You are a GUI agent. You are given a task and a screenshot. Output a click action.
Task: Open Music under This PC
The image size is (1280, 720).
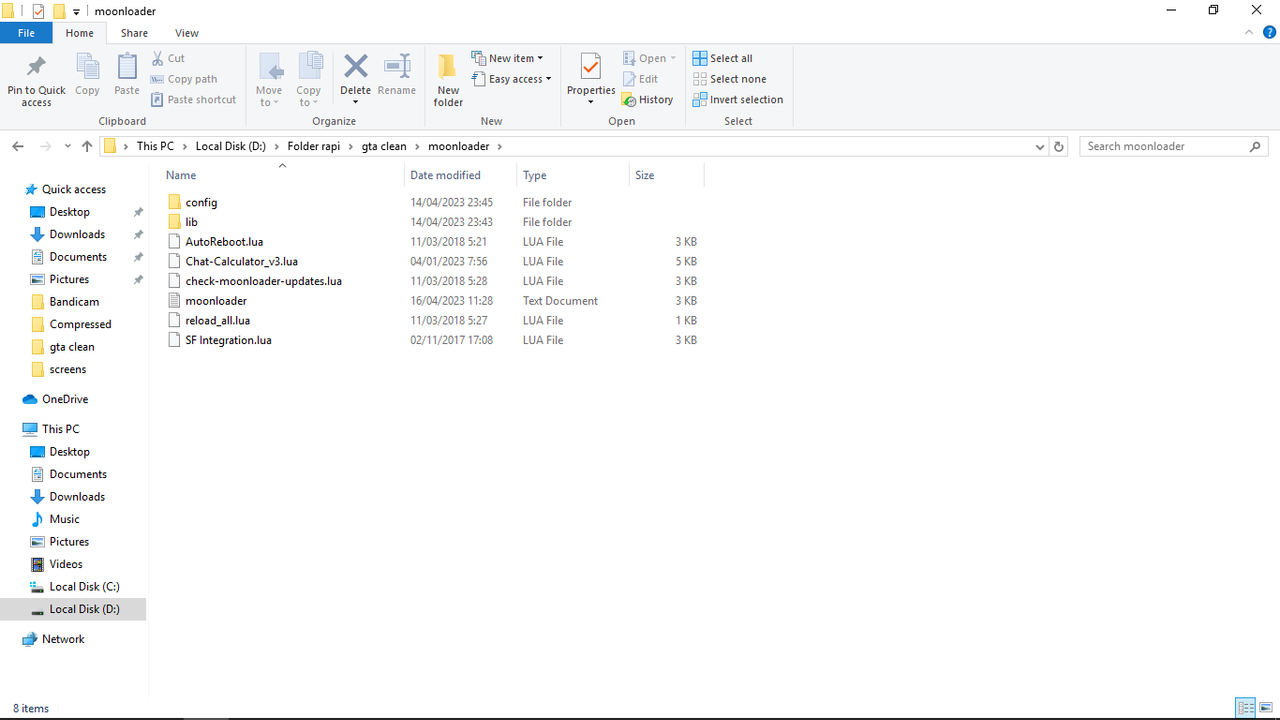[x=64, y=519]
